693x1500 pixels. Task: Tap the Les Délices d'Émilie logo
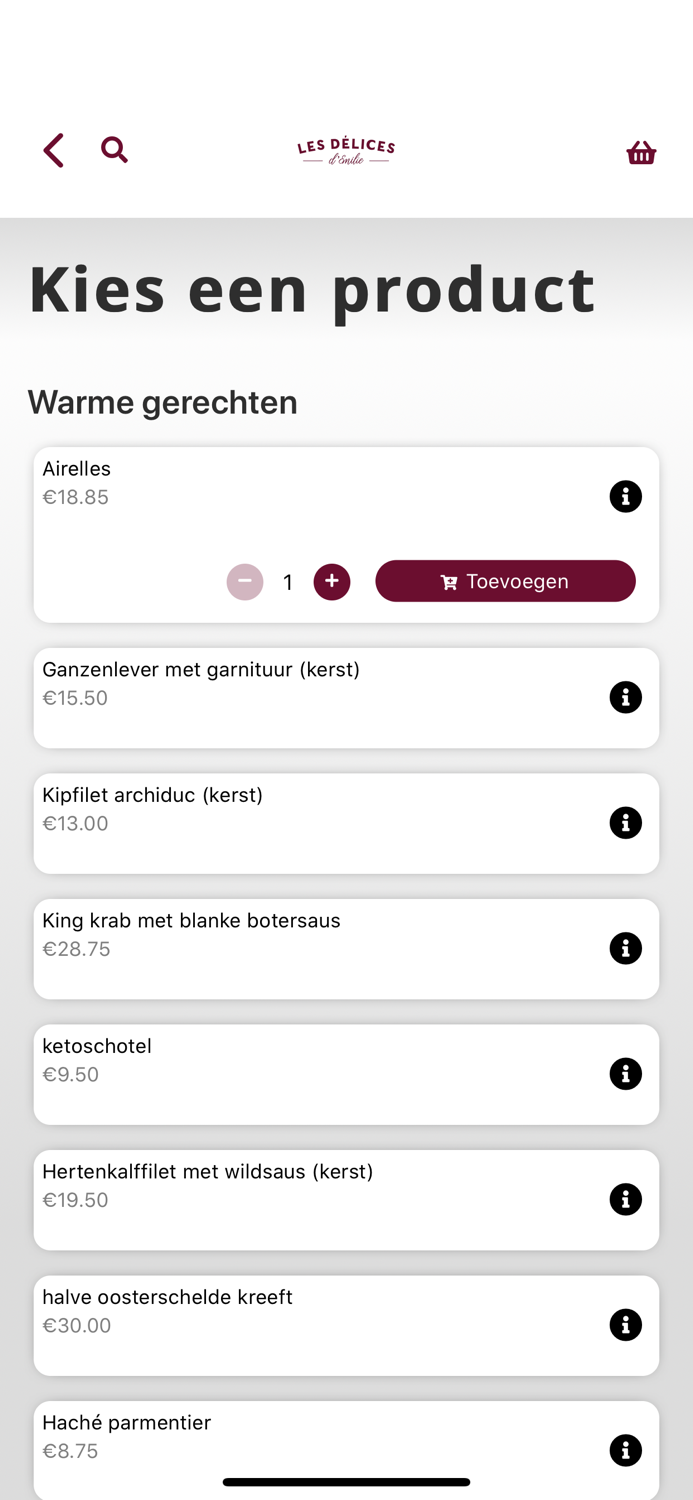click(x=346, y=151)
